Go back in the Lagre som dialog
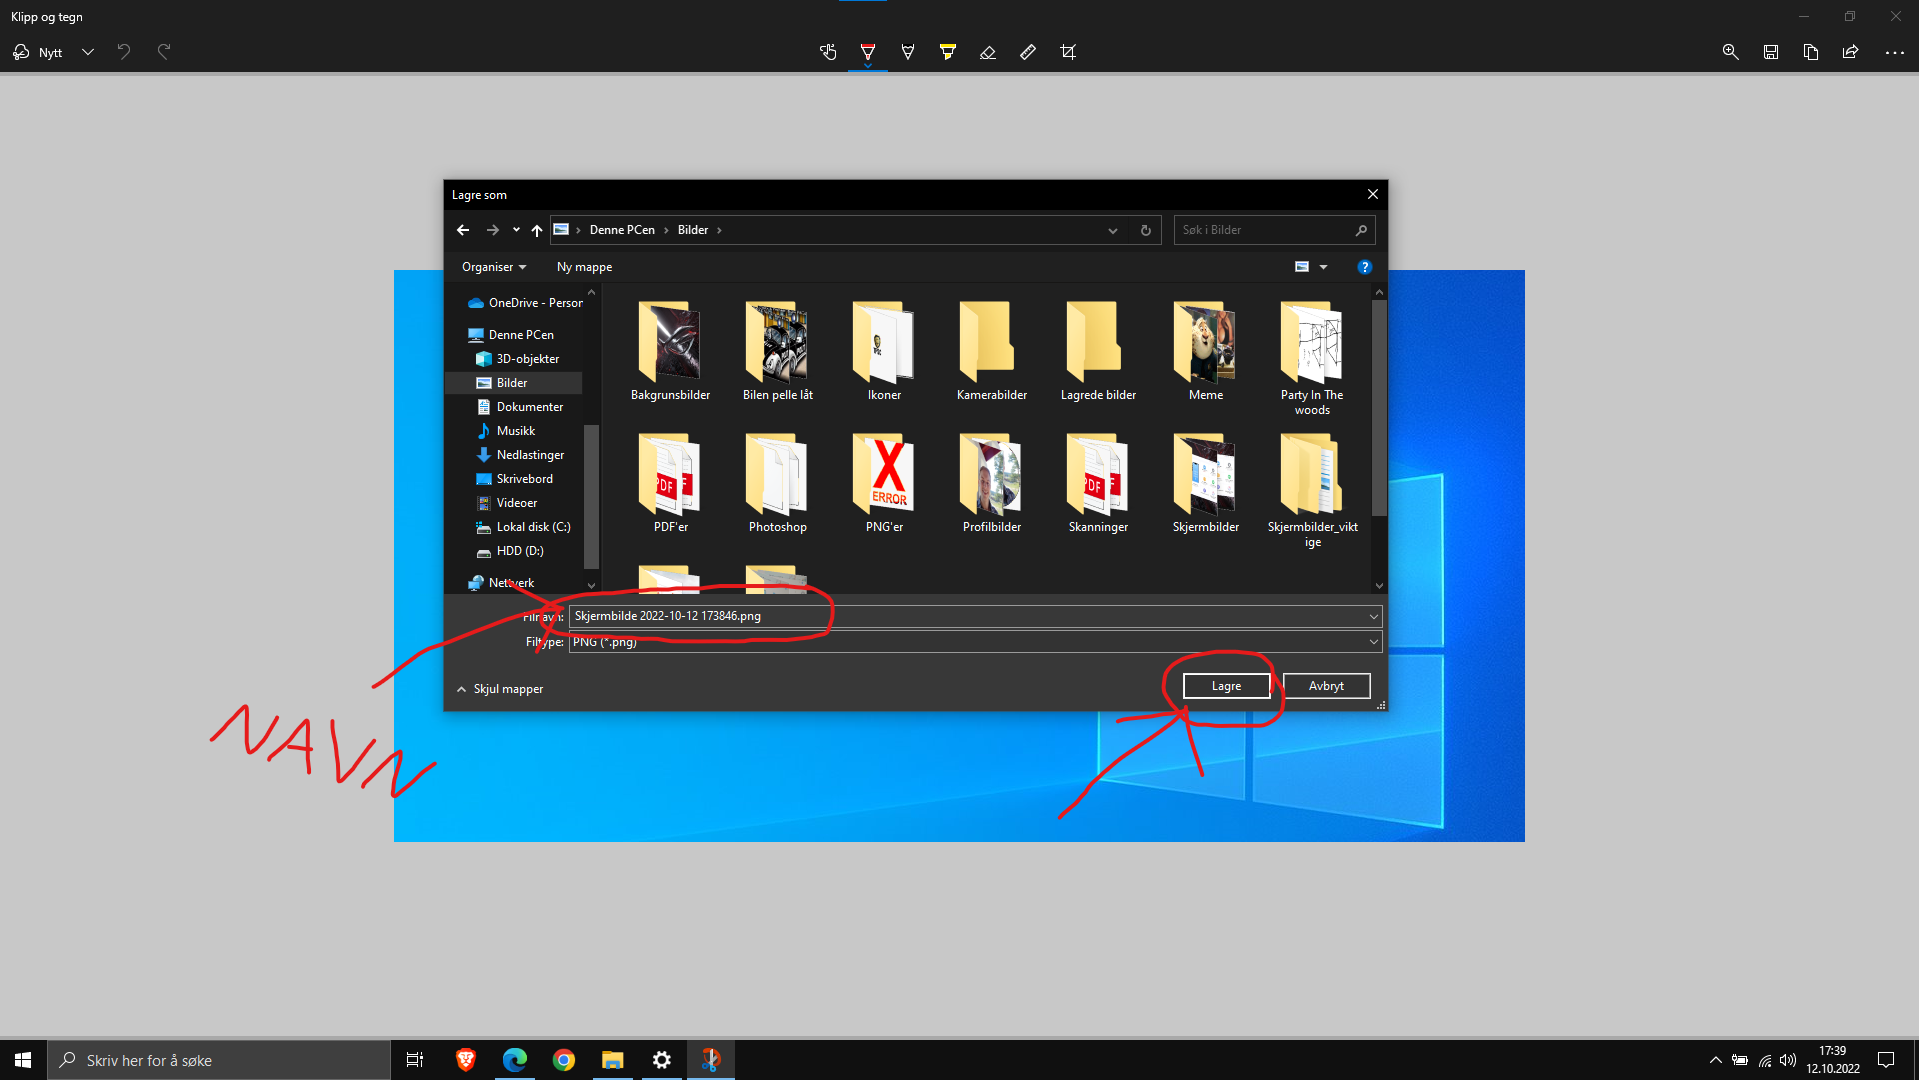1919x1080 pixels. 463,230
